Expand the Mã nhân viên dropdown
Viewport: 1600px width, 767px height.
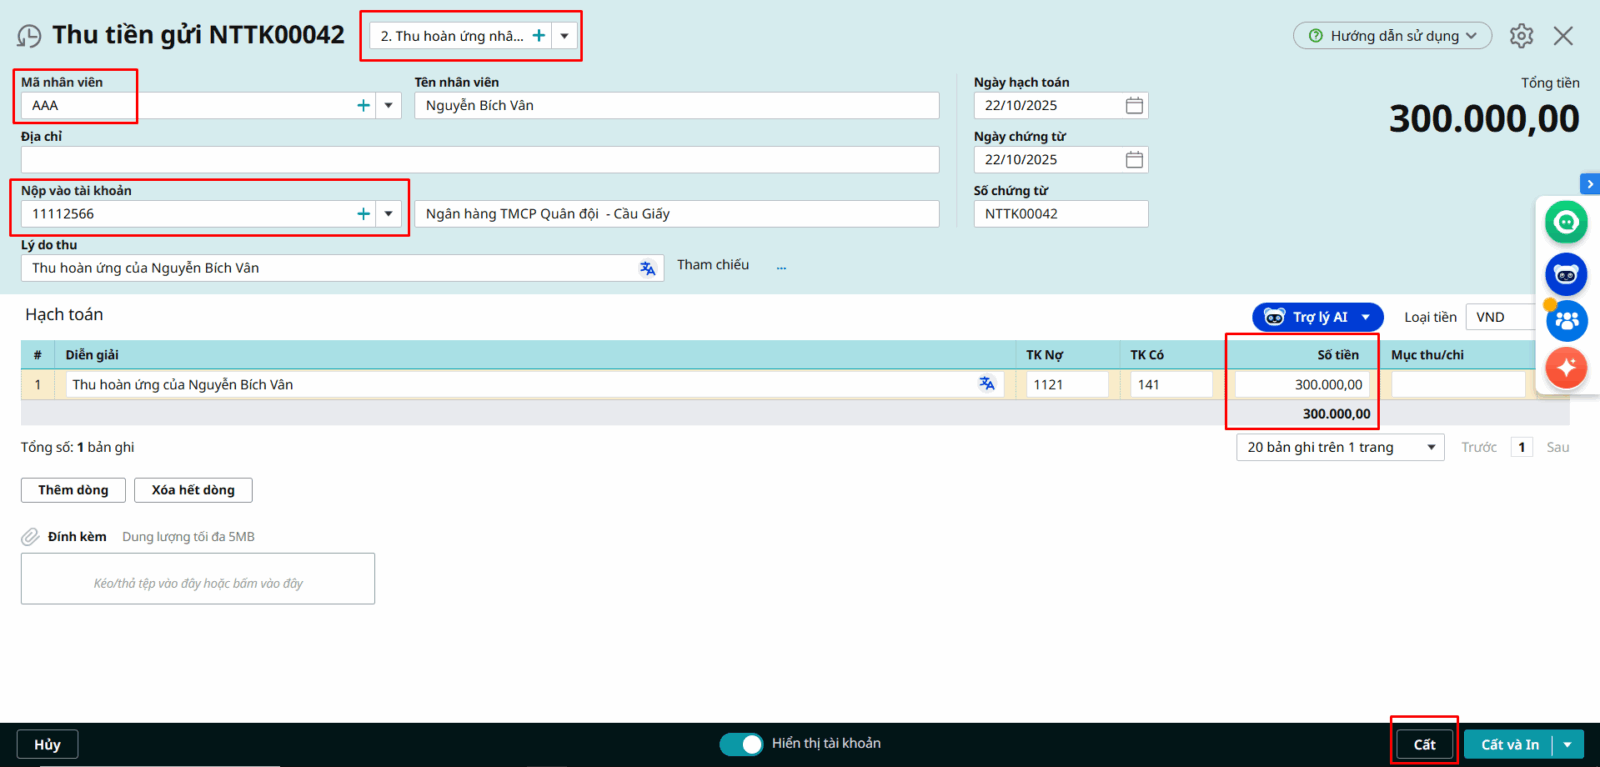389,105
